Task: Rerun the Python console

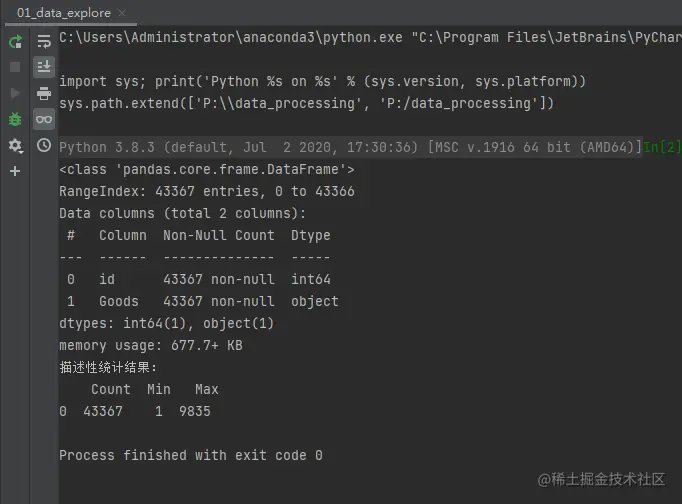Action: (x=15, y=42)
